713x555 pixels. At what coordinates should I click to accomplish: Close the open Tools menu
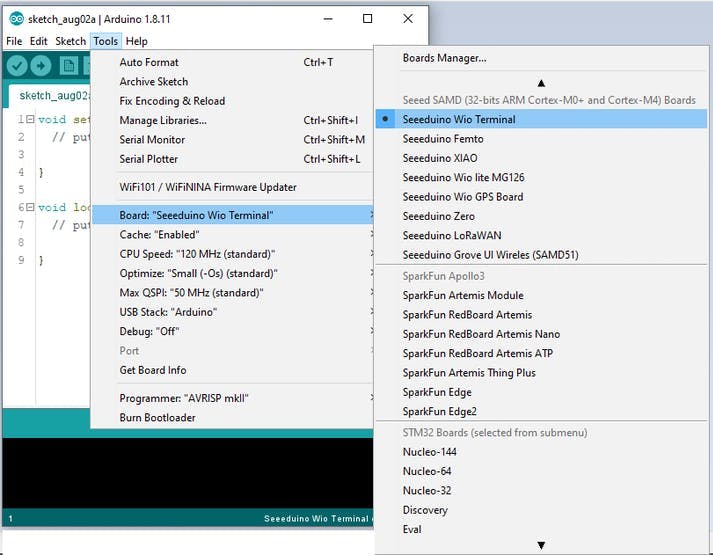(x=105, y=41)
